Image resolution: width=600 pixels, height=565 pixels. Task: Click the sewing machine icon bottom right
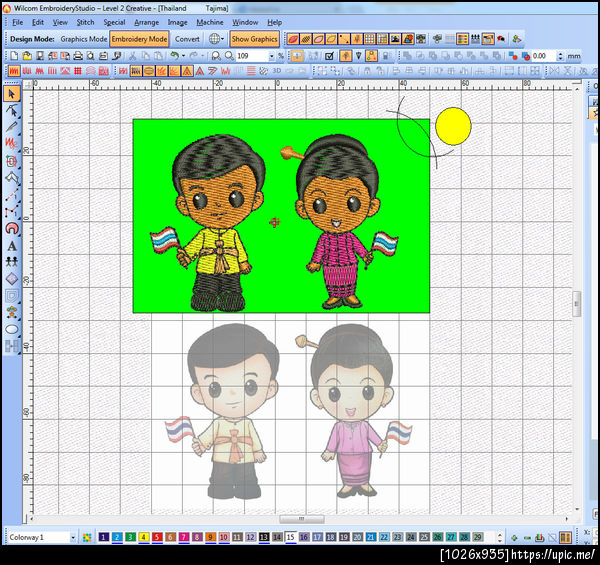pyautogui.click(x=540, y=538)
